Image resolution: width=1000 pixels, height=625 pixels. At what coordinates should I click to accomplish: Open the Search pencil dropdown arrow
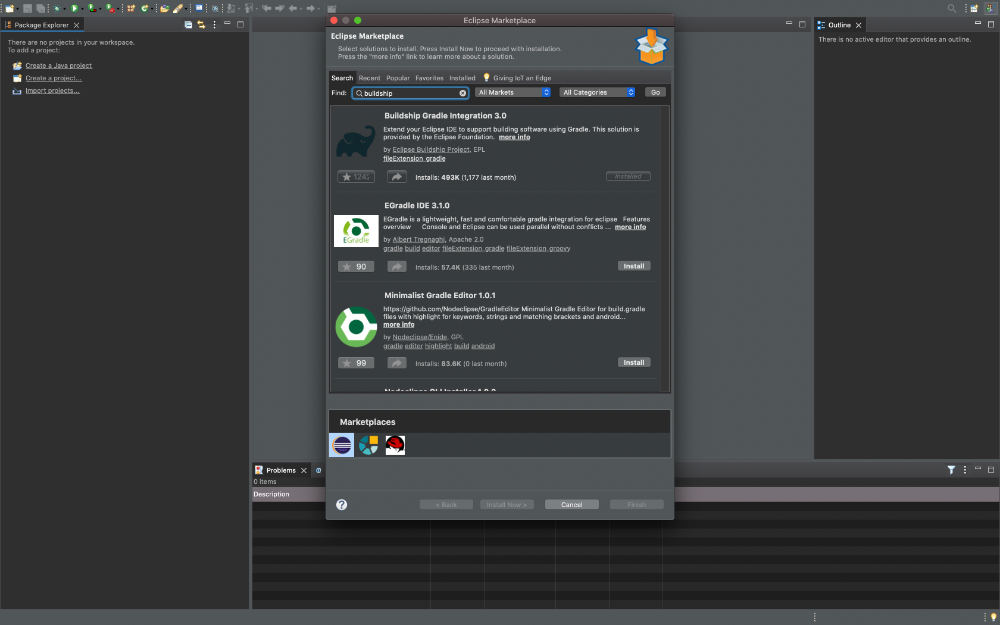[186, 9]
